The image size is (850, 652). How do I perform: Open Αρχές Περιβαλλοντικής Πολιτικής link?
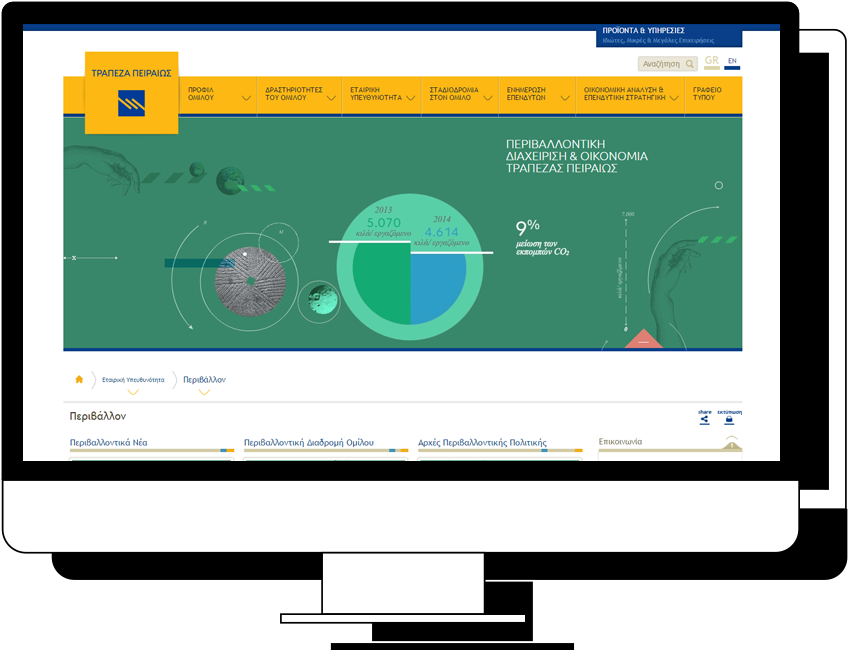[x=482, y=442]
